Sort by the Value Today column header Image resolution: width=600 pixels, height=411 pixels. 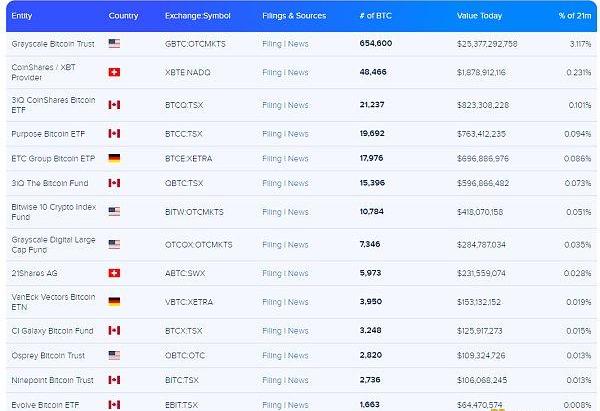480,16
